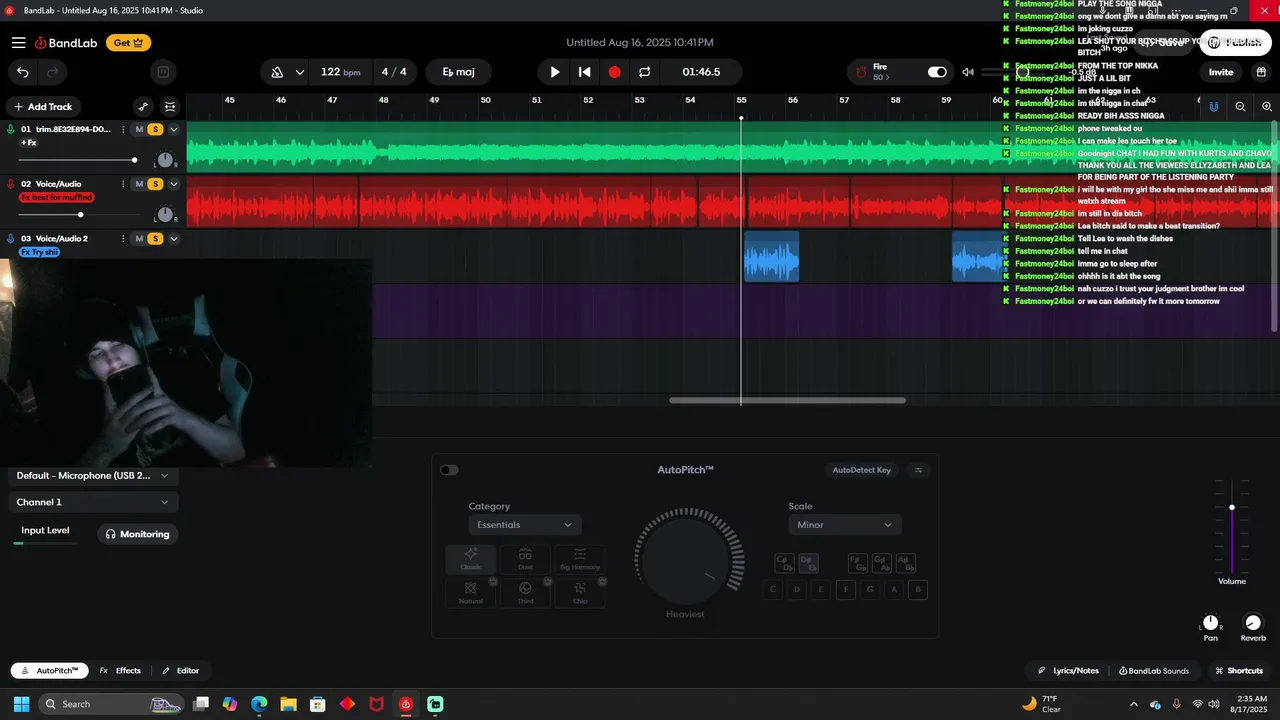The image size is (1280, 720).
Task: Click the AutoDetect Key button
Action: point(862,470)
